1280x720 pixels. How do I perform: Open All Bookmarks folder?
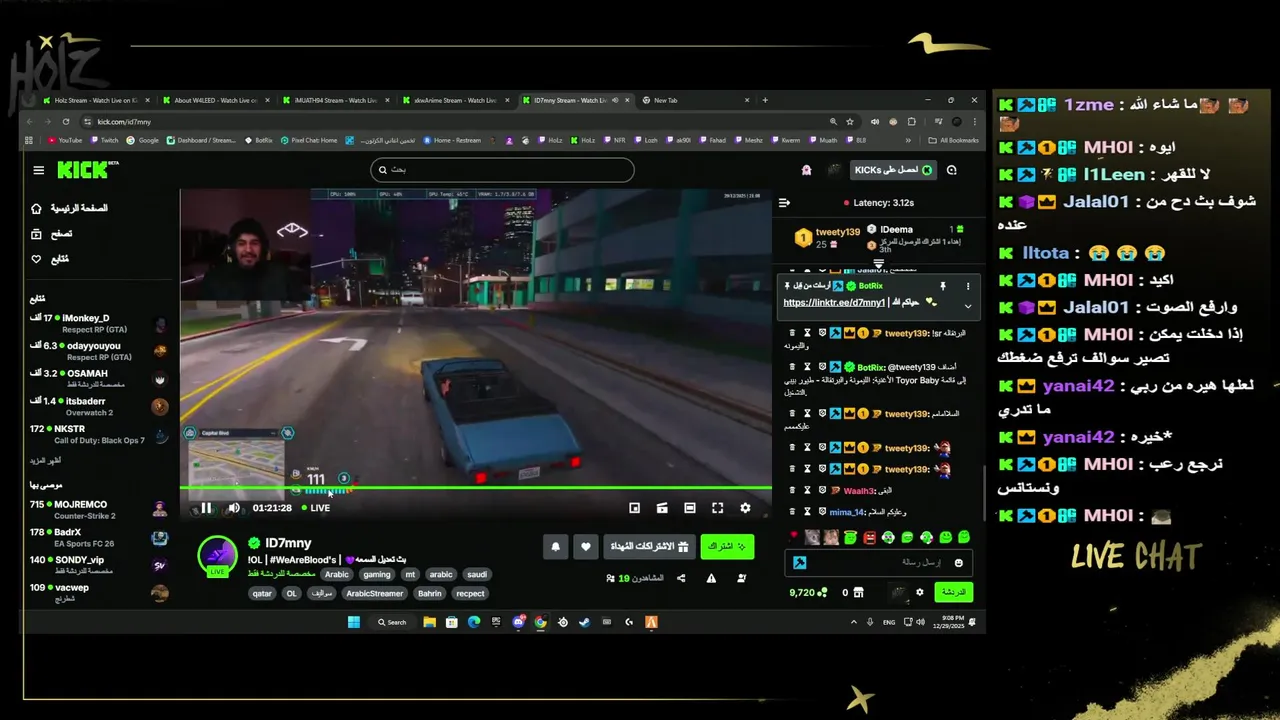(954, 140)
